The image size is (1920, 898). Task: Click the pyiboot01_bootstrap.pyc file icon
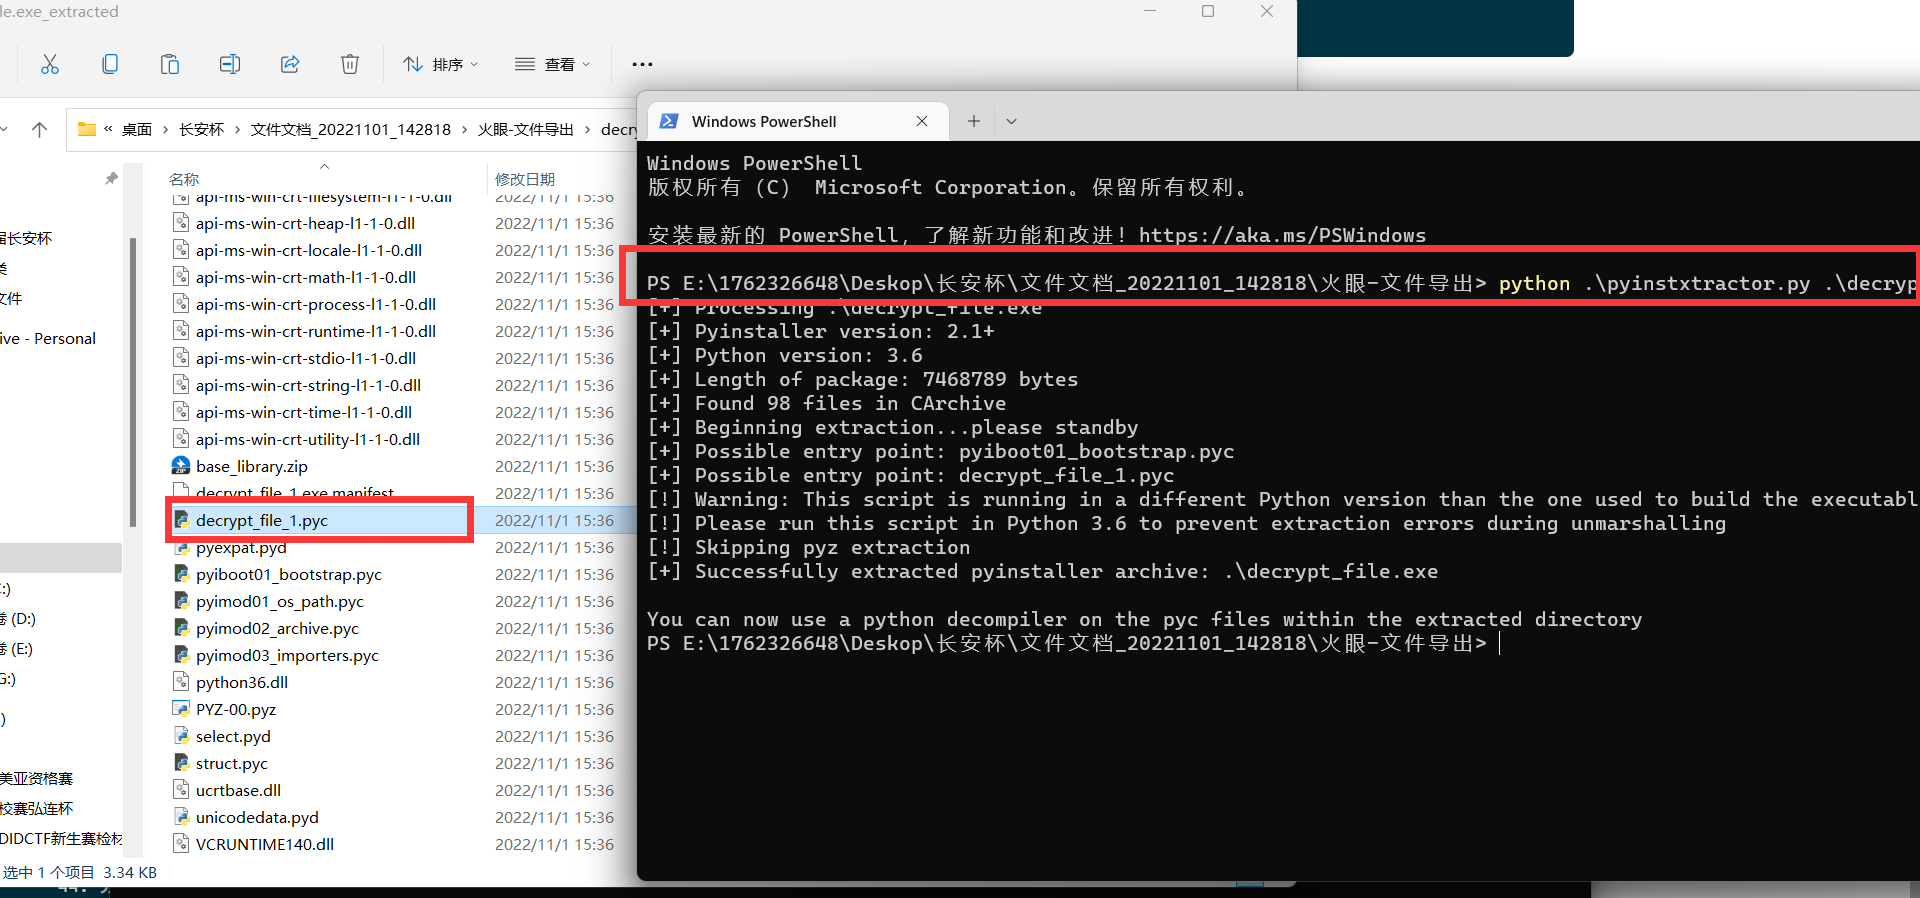coord(181,574)
